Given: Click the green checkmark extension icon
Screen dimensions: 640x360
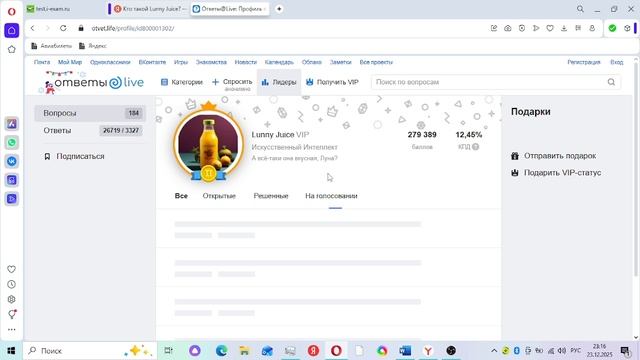Looking at the screenshot, I should coord(612,28).
